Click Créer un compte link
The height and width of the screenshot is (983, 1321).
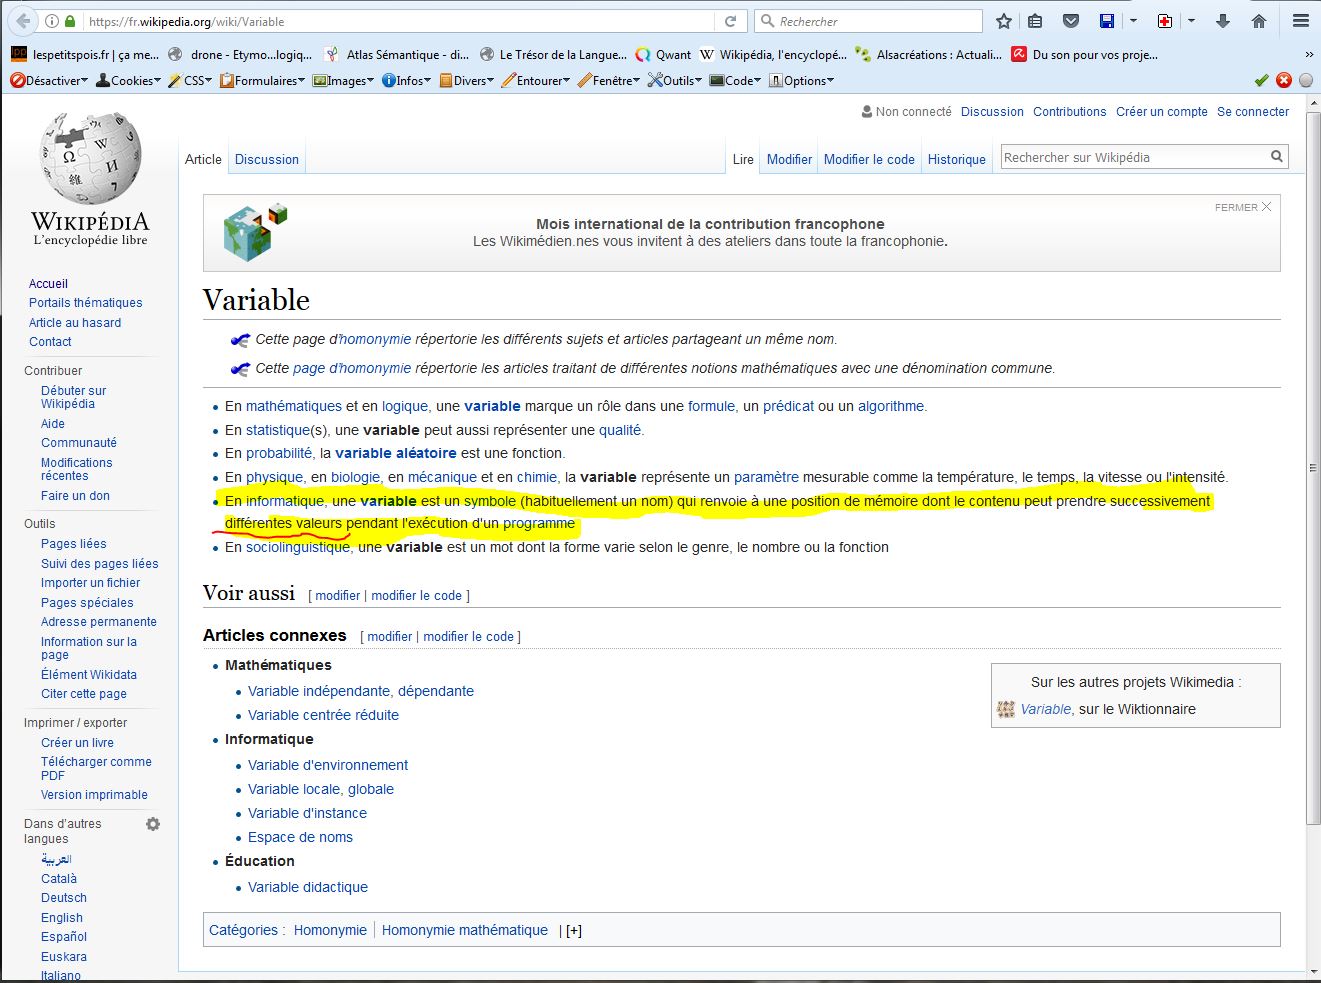coord(1162,112)
